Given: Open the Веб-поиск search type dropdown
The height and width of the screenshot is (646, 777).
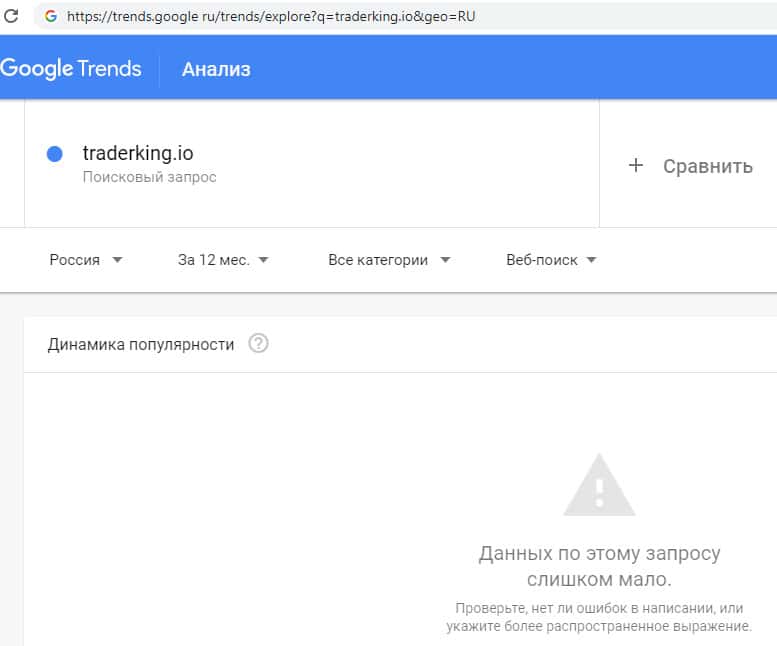Looking at the screenshot, I should pos(551,260).
